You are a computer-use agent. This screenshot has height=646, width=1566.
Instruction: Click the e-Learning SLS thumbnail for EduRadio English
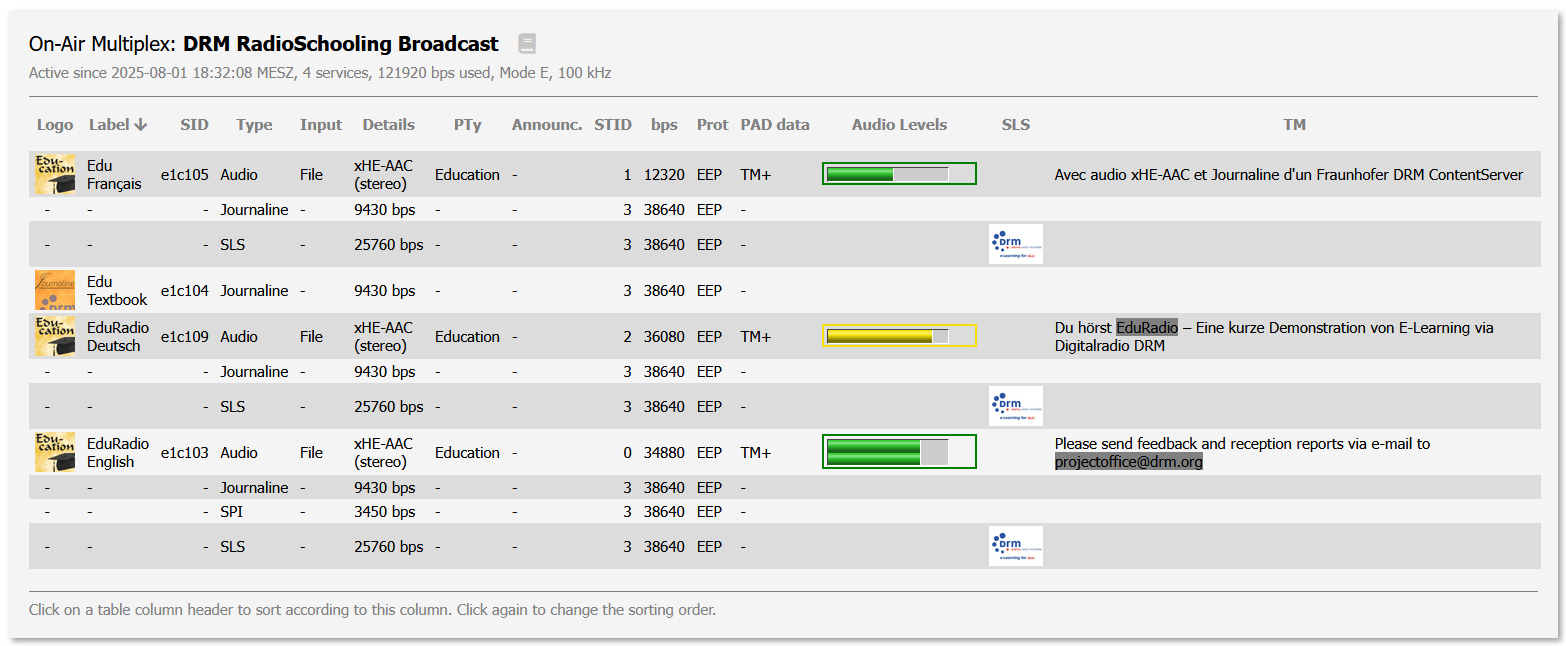click(1015, 545)
